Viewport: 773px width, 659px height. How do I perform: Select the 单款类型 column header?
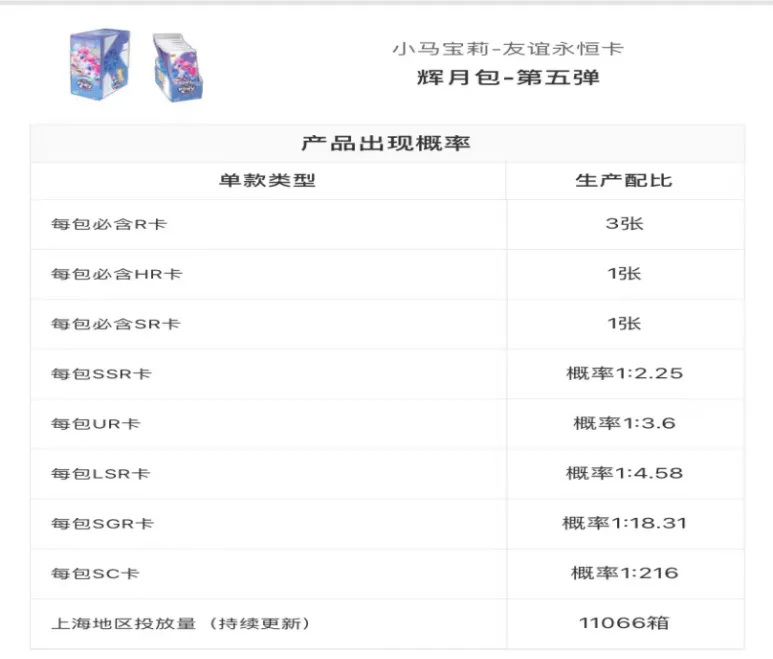pyautogui.click(x=267, y=180)
